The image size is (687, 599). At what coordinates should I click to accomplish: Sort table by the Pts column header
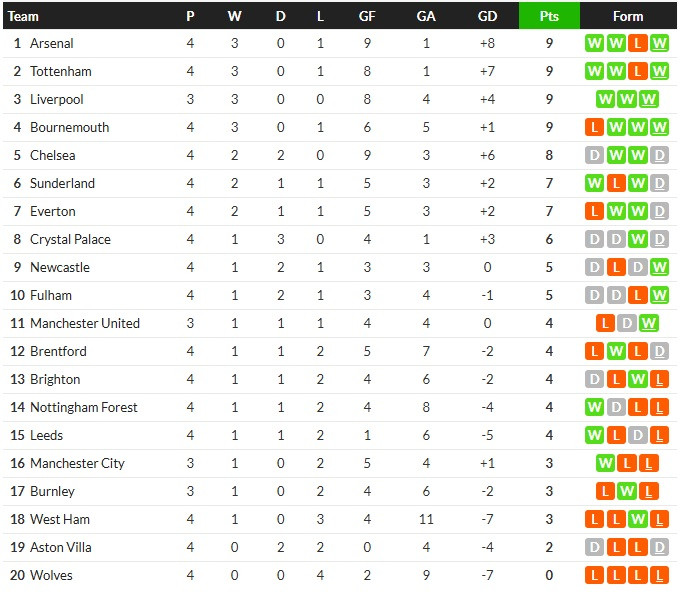pos(549,16)
